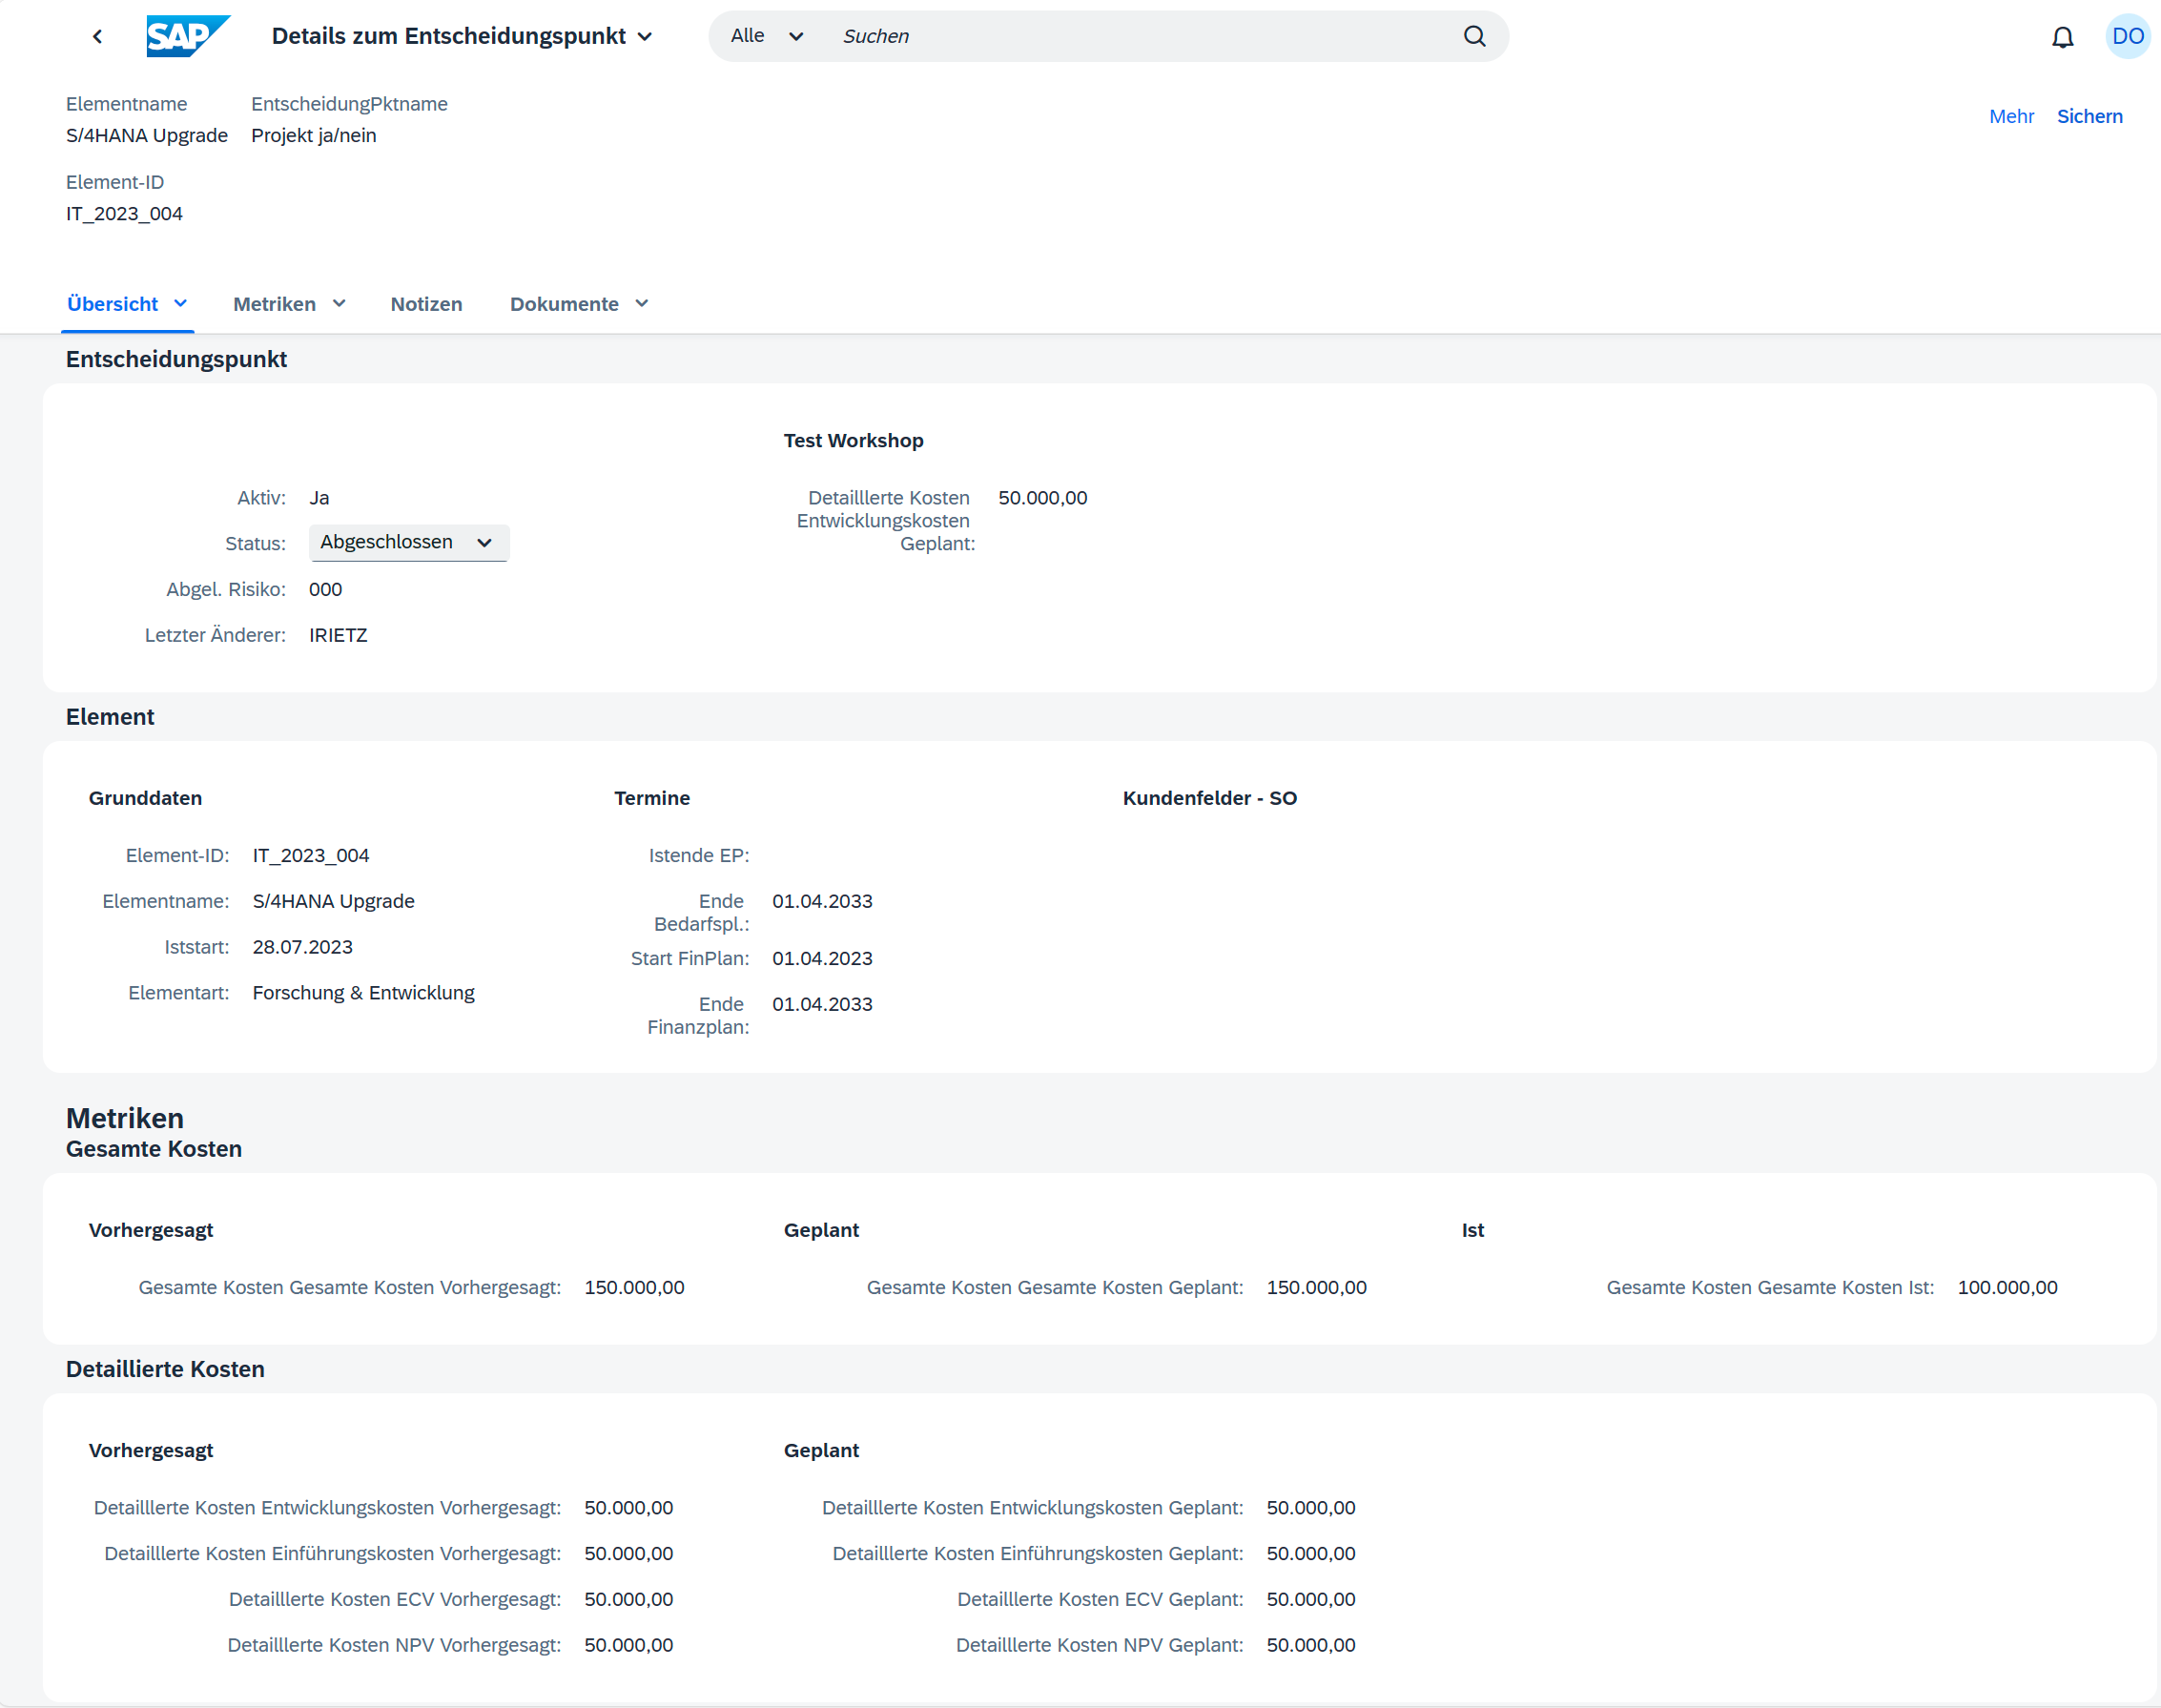Image resolution: width=2161 pixels, height=1708 pixels.
Task: Click Gesamte Kosten Ist value 100.000,00
Action: [2007, 1287]
